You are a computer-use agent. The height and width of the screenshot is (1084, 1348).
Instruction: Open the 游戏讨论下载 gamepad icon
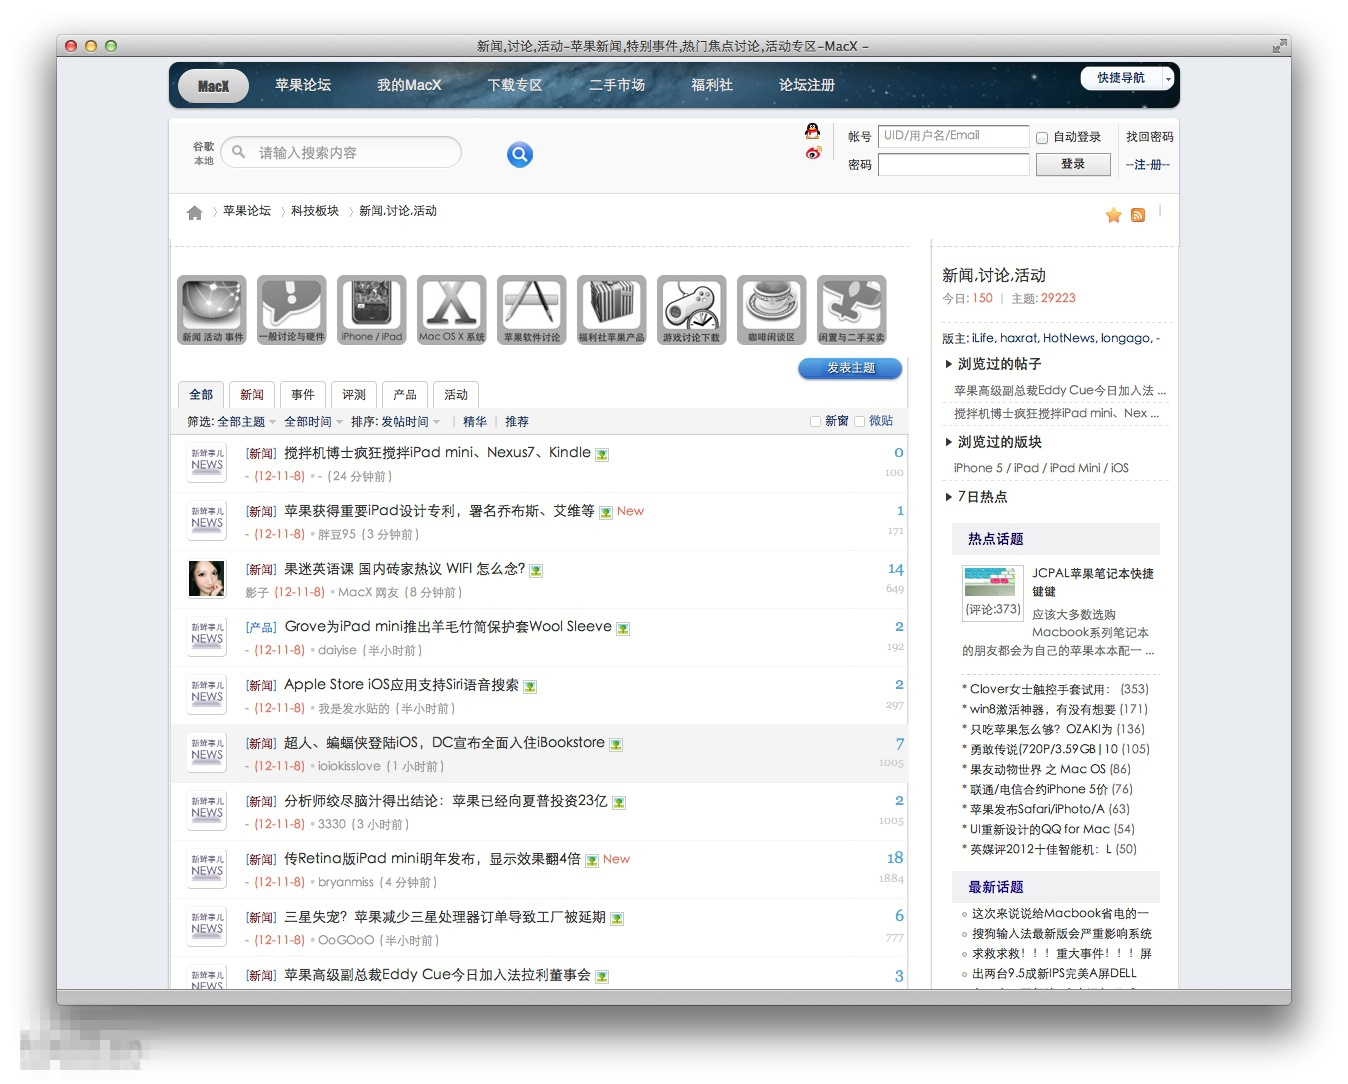coord(692,310)
